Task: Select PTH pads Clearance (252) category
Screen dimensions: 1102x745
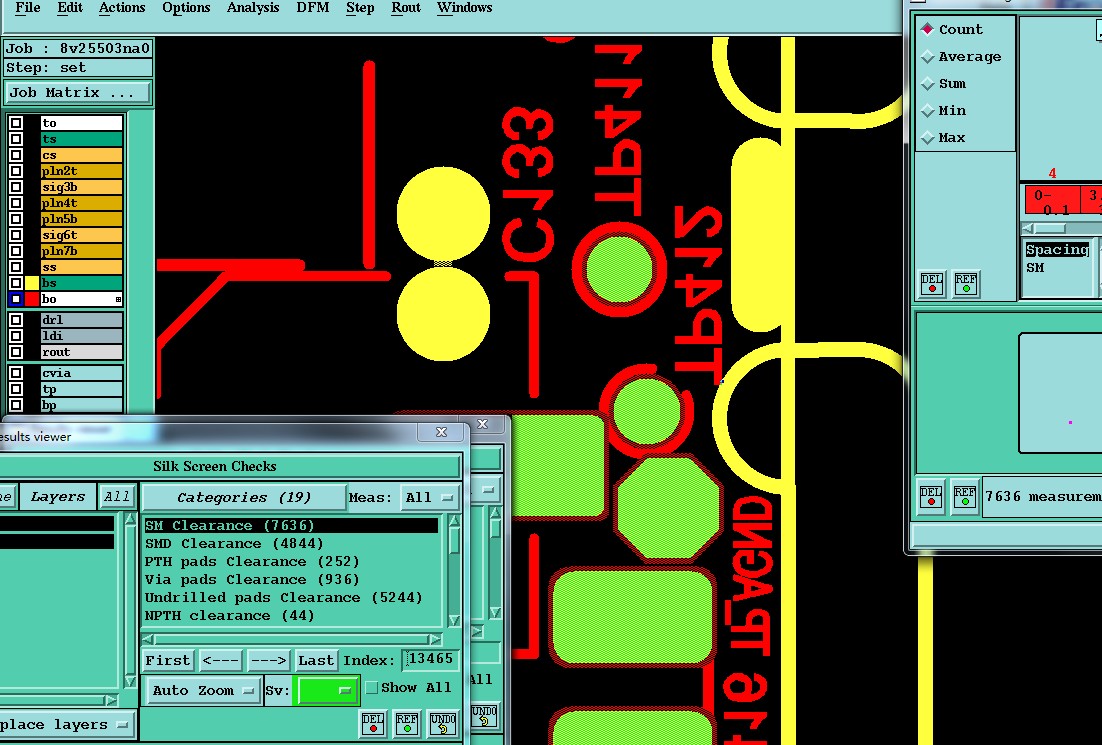Action: pos(291,562)
